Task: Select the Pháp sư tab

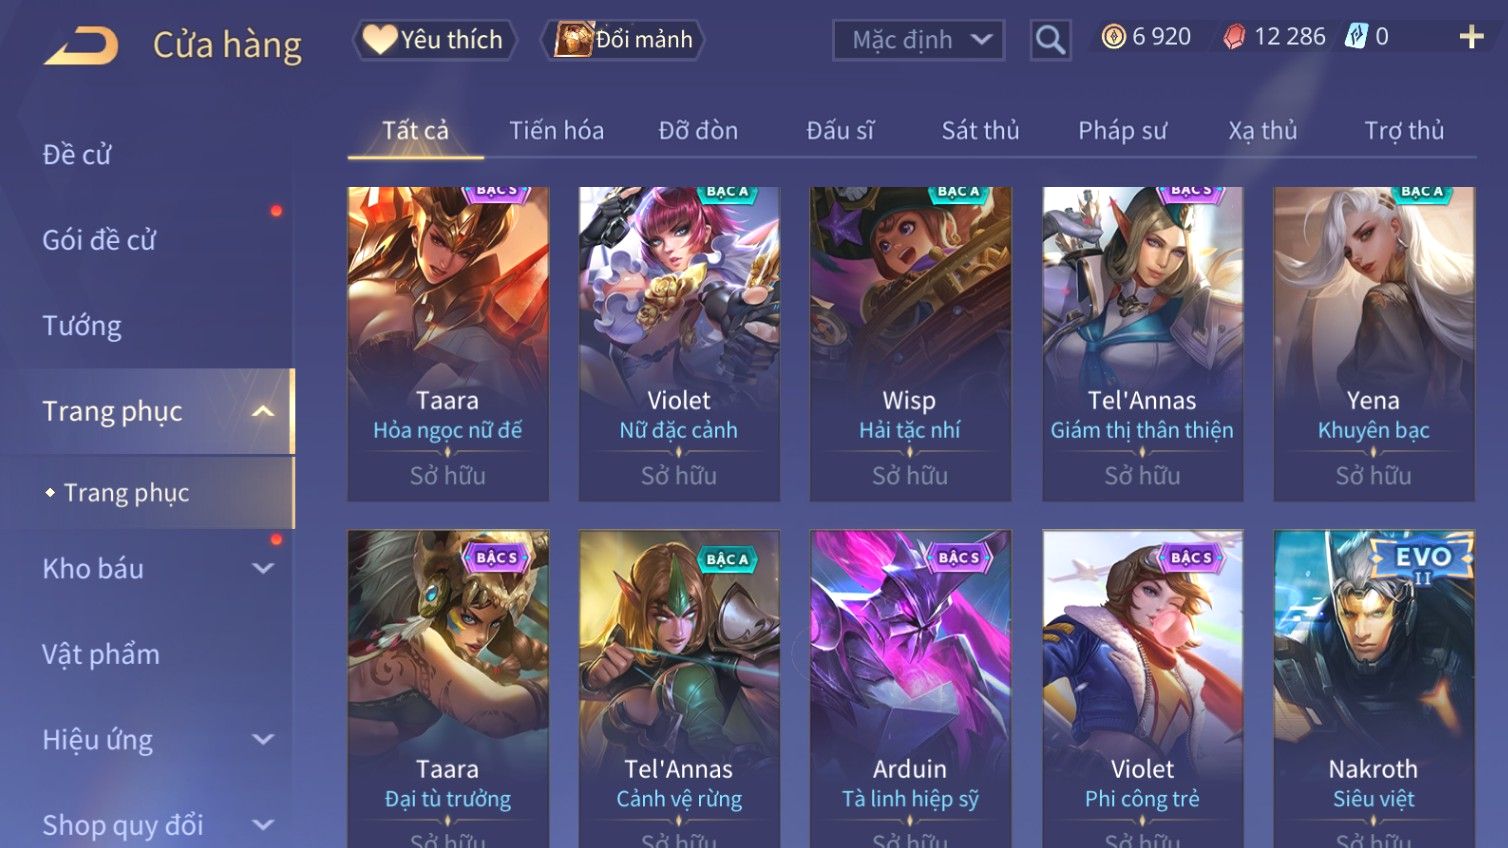Action: 1122,131
